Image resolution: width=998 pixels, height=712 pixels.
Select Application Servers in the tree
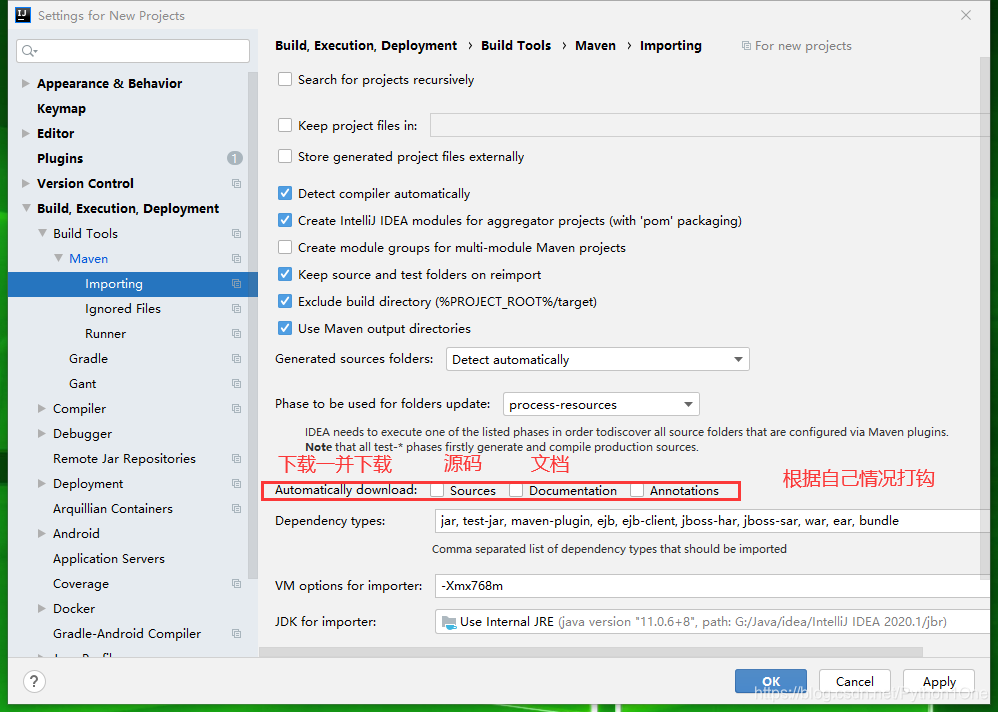point(109,559)
